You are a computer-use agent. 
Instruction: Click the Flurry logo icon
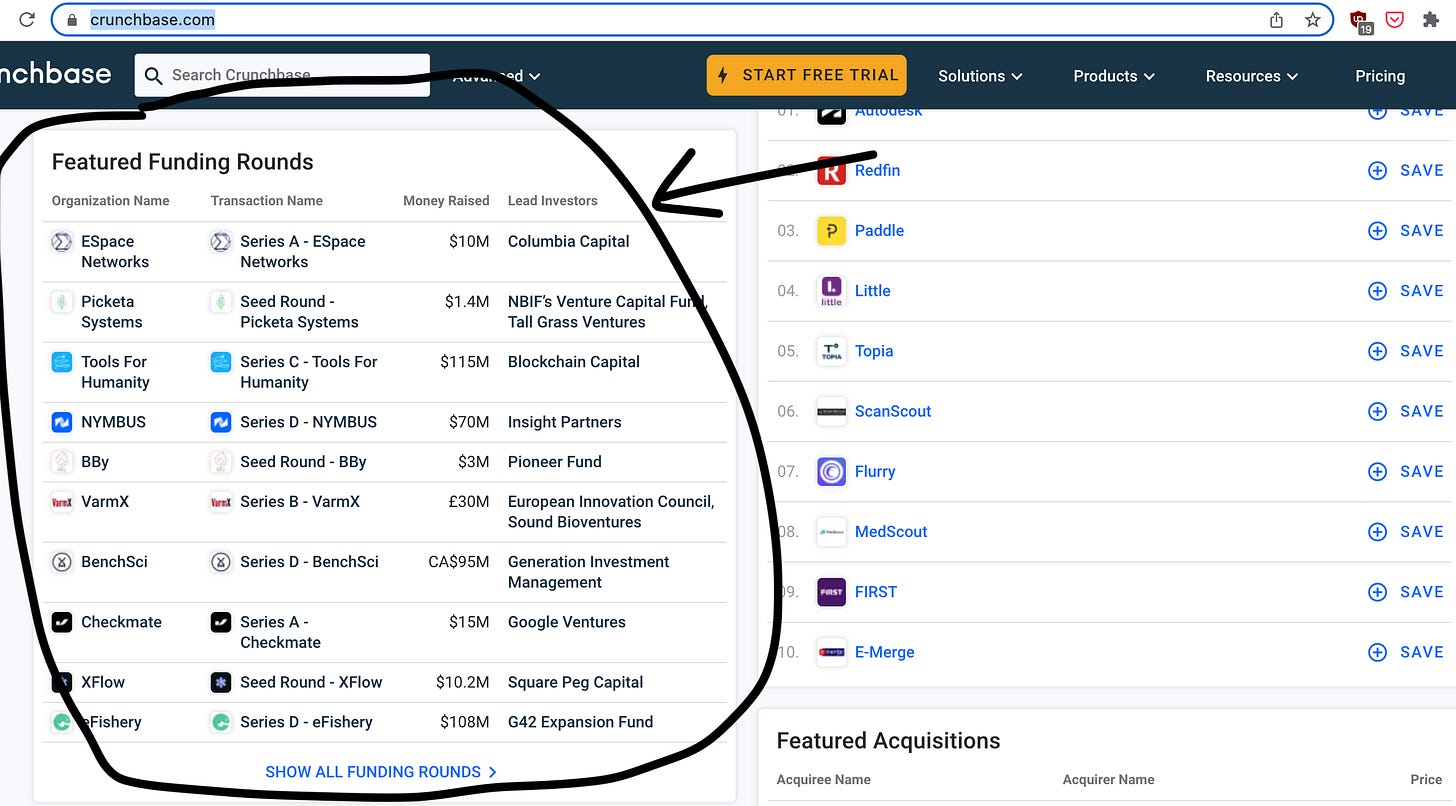click(x=831, y=471)
